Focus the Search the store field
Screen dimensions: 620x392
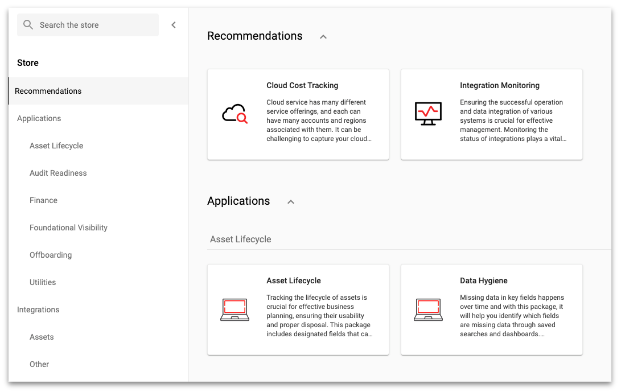tap(88, 25)
